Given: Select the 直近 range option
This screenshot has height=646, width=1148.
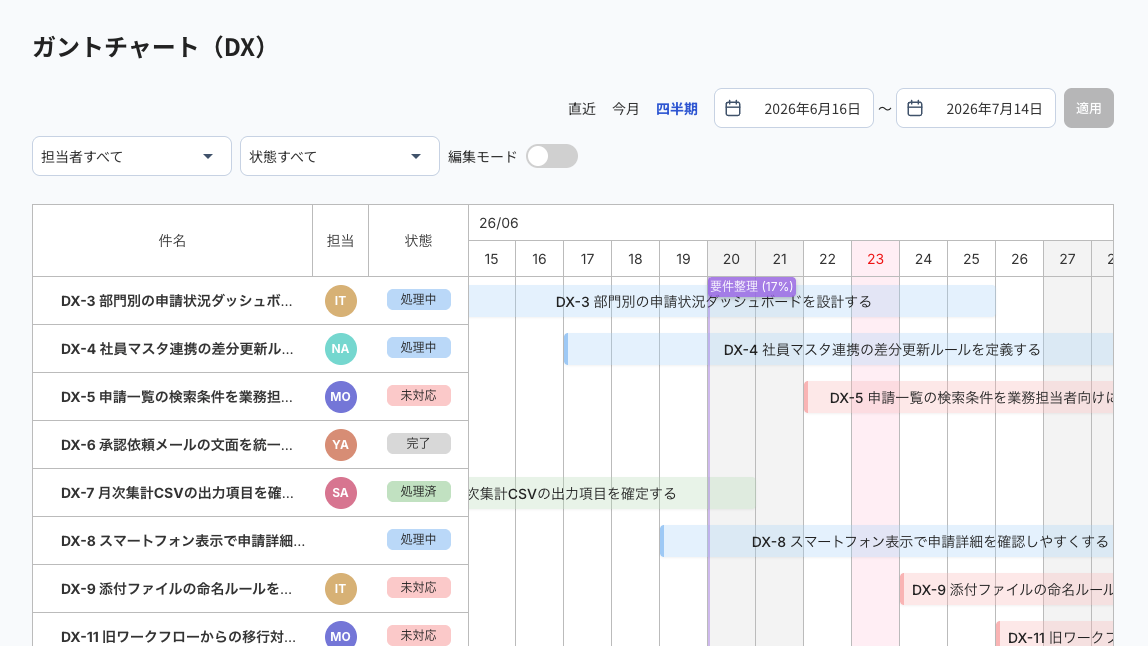Looking at the screenshot, I should (x=582, y=108).
